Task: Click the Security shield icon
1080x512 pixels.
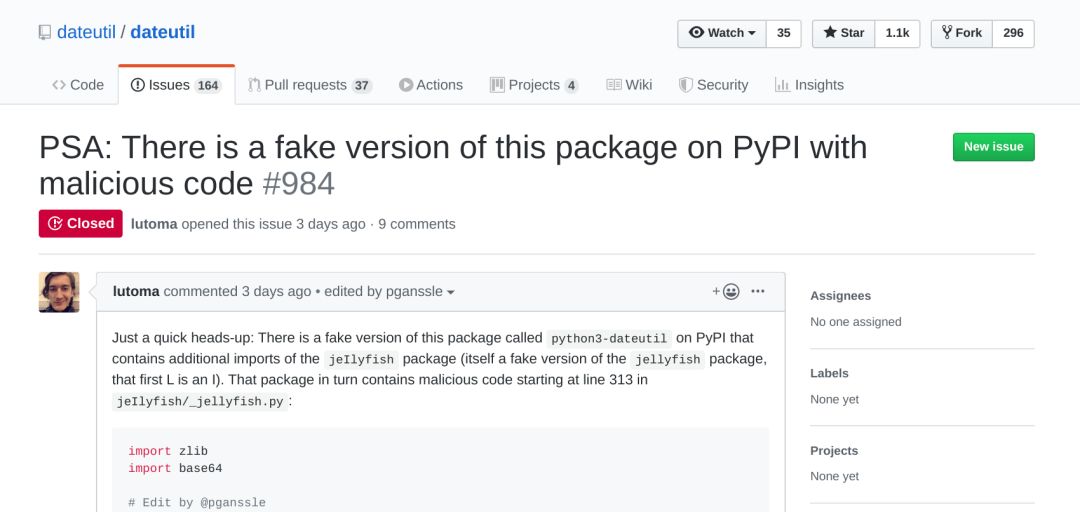Action: [685, 85]
